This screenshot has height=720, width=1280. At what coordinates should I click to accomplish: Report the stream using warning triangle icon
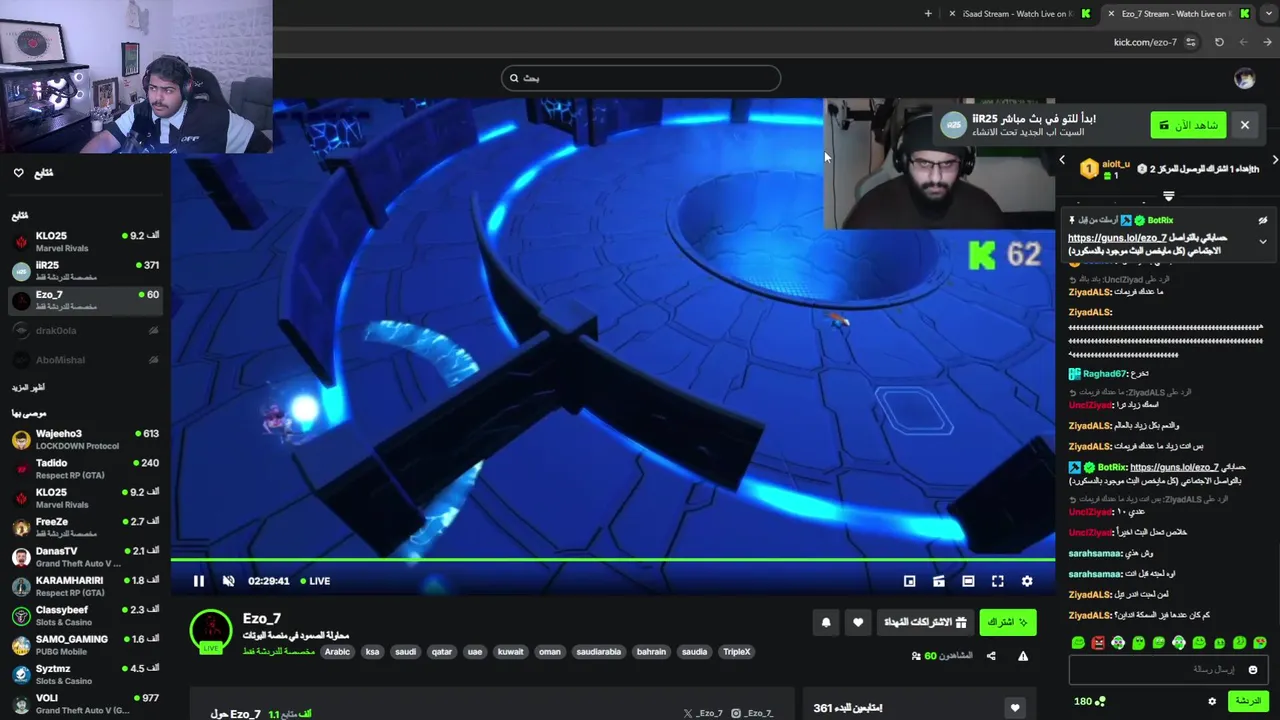1023,656
